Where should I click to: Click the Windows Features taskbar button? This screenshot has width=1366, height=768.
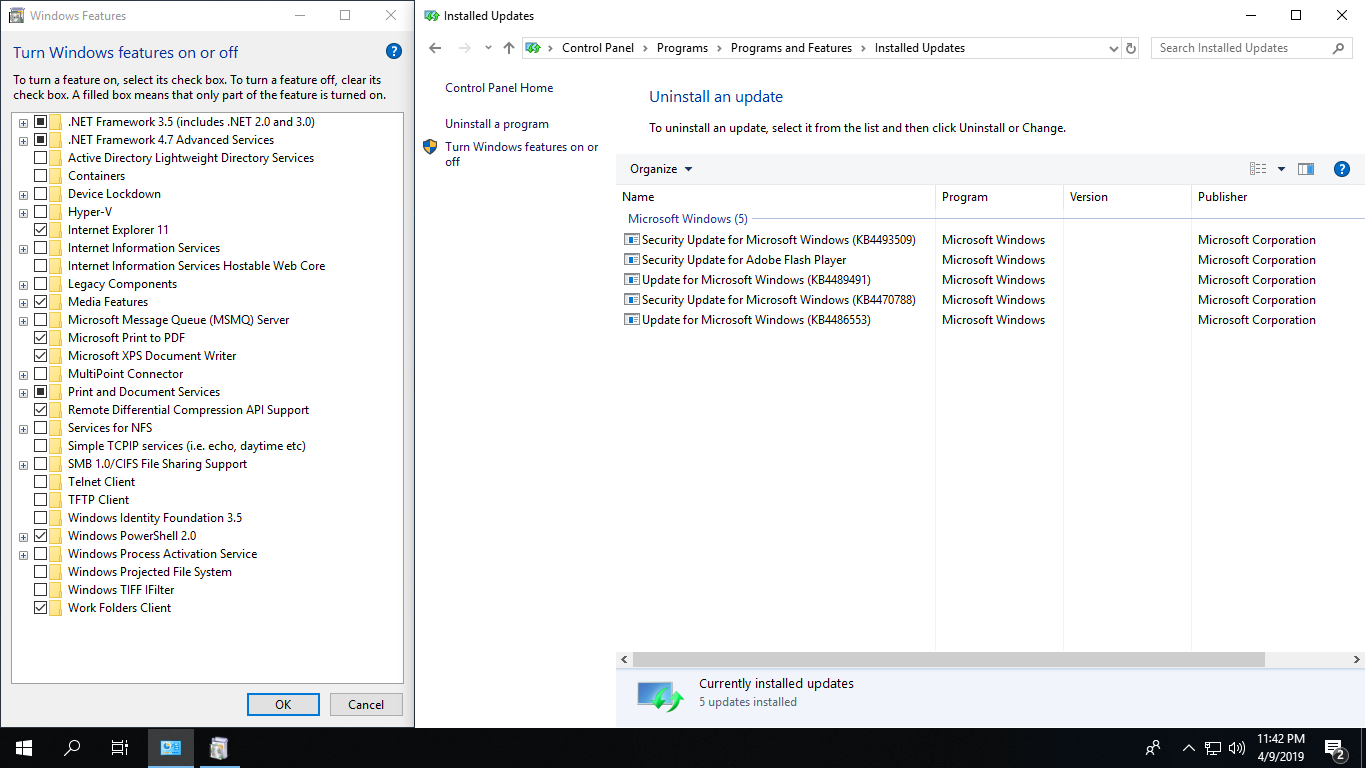pyautogui.click(x=219, y=748)
